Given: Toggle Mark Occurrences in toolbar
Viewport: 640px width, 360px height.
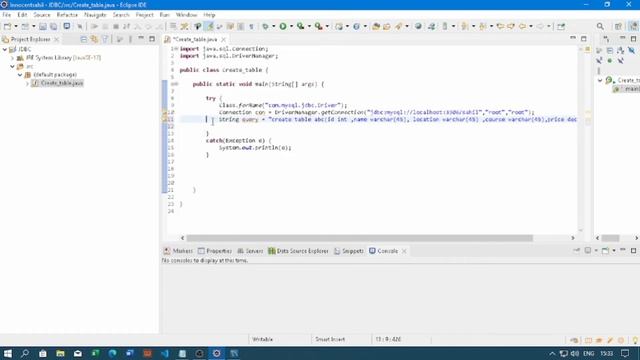Looking at the screenshot, I should click(x=210, y=26).
